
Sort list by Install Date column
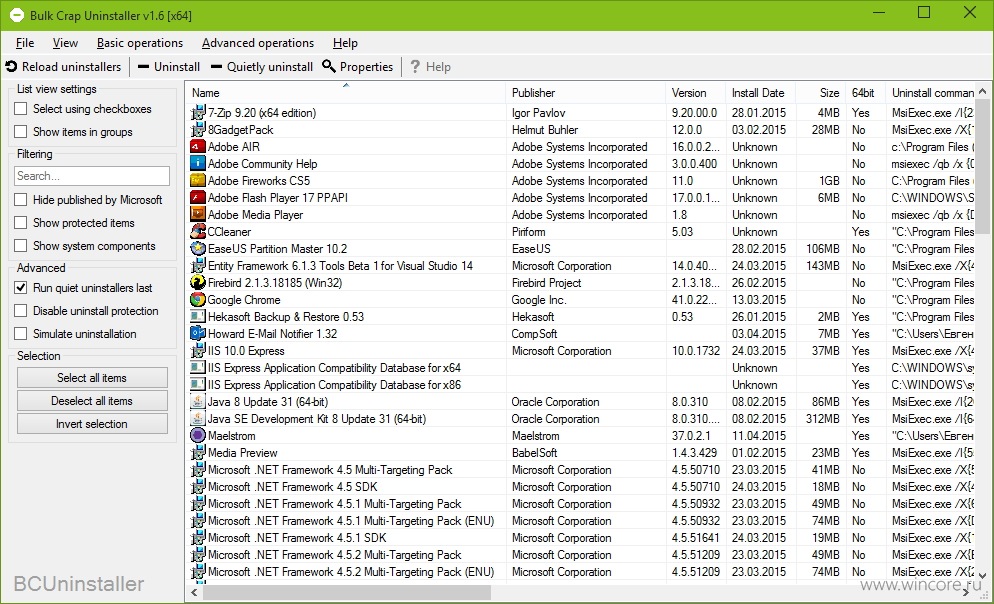click(x=761, y=93)
